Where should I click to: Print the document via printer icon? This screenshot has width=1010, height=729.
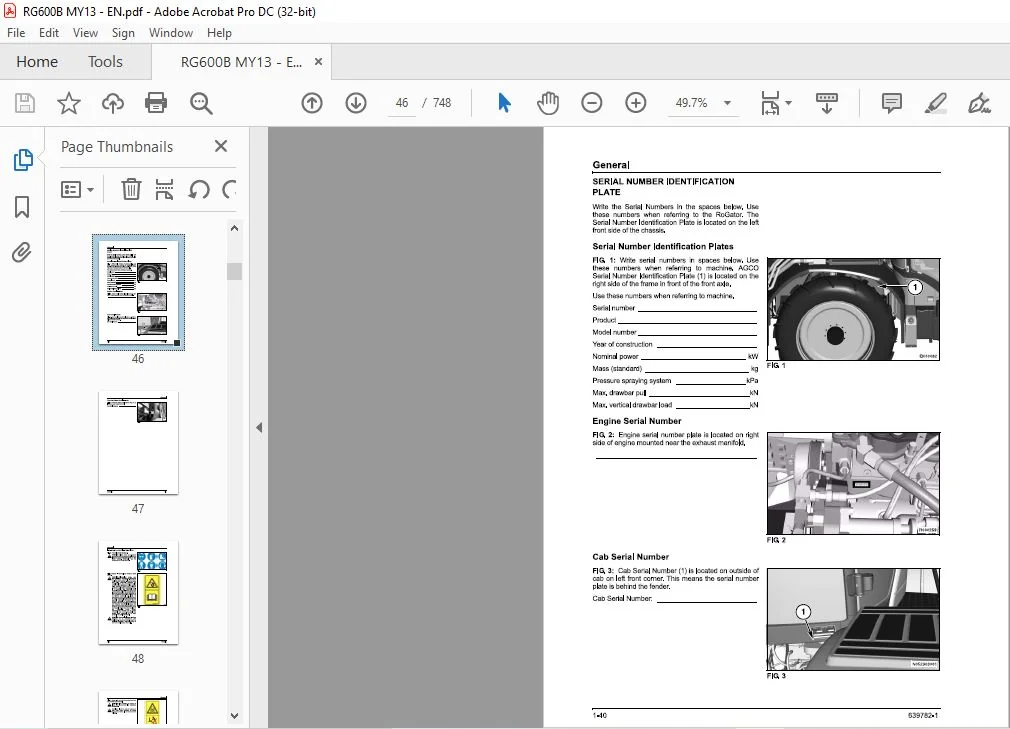coord(156,103)
